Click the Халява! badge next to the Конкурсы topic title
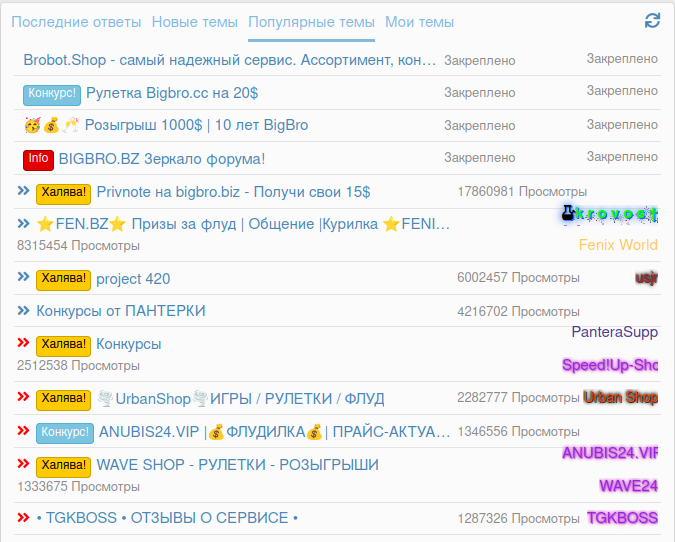The height and width of the screenshot is (542, 675). (63, 347)
